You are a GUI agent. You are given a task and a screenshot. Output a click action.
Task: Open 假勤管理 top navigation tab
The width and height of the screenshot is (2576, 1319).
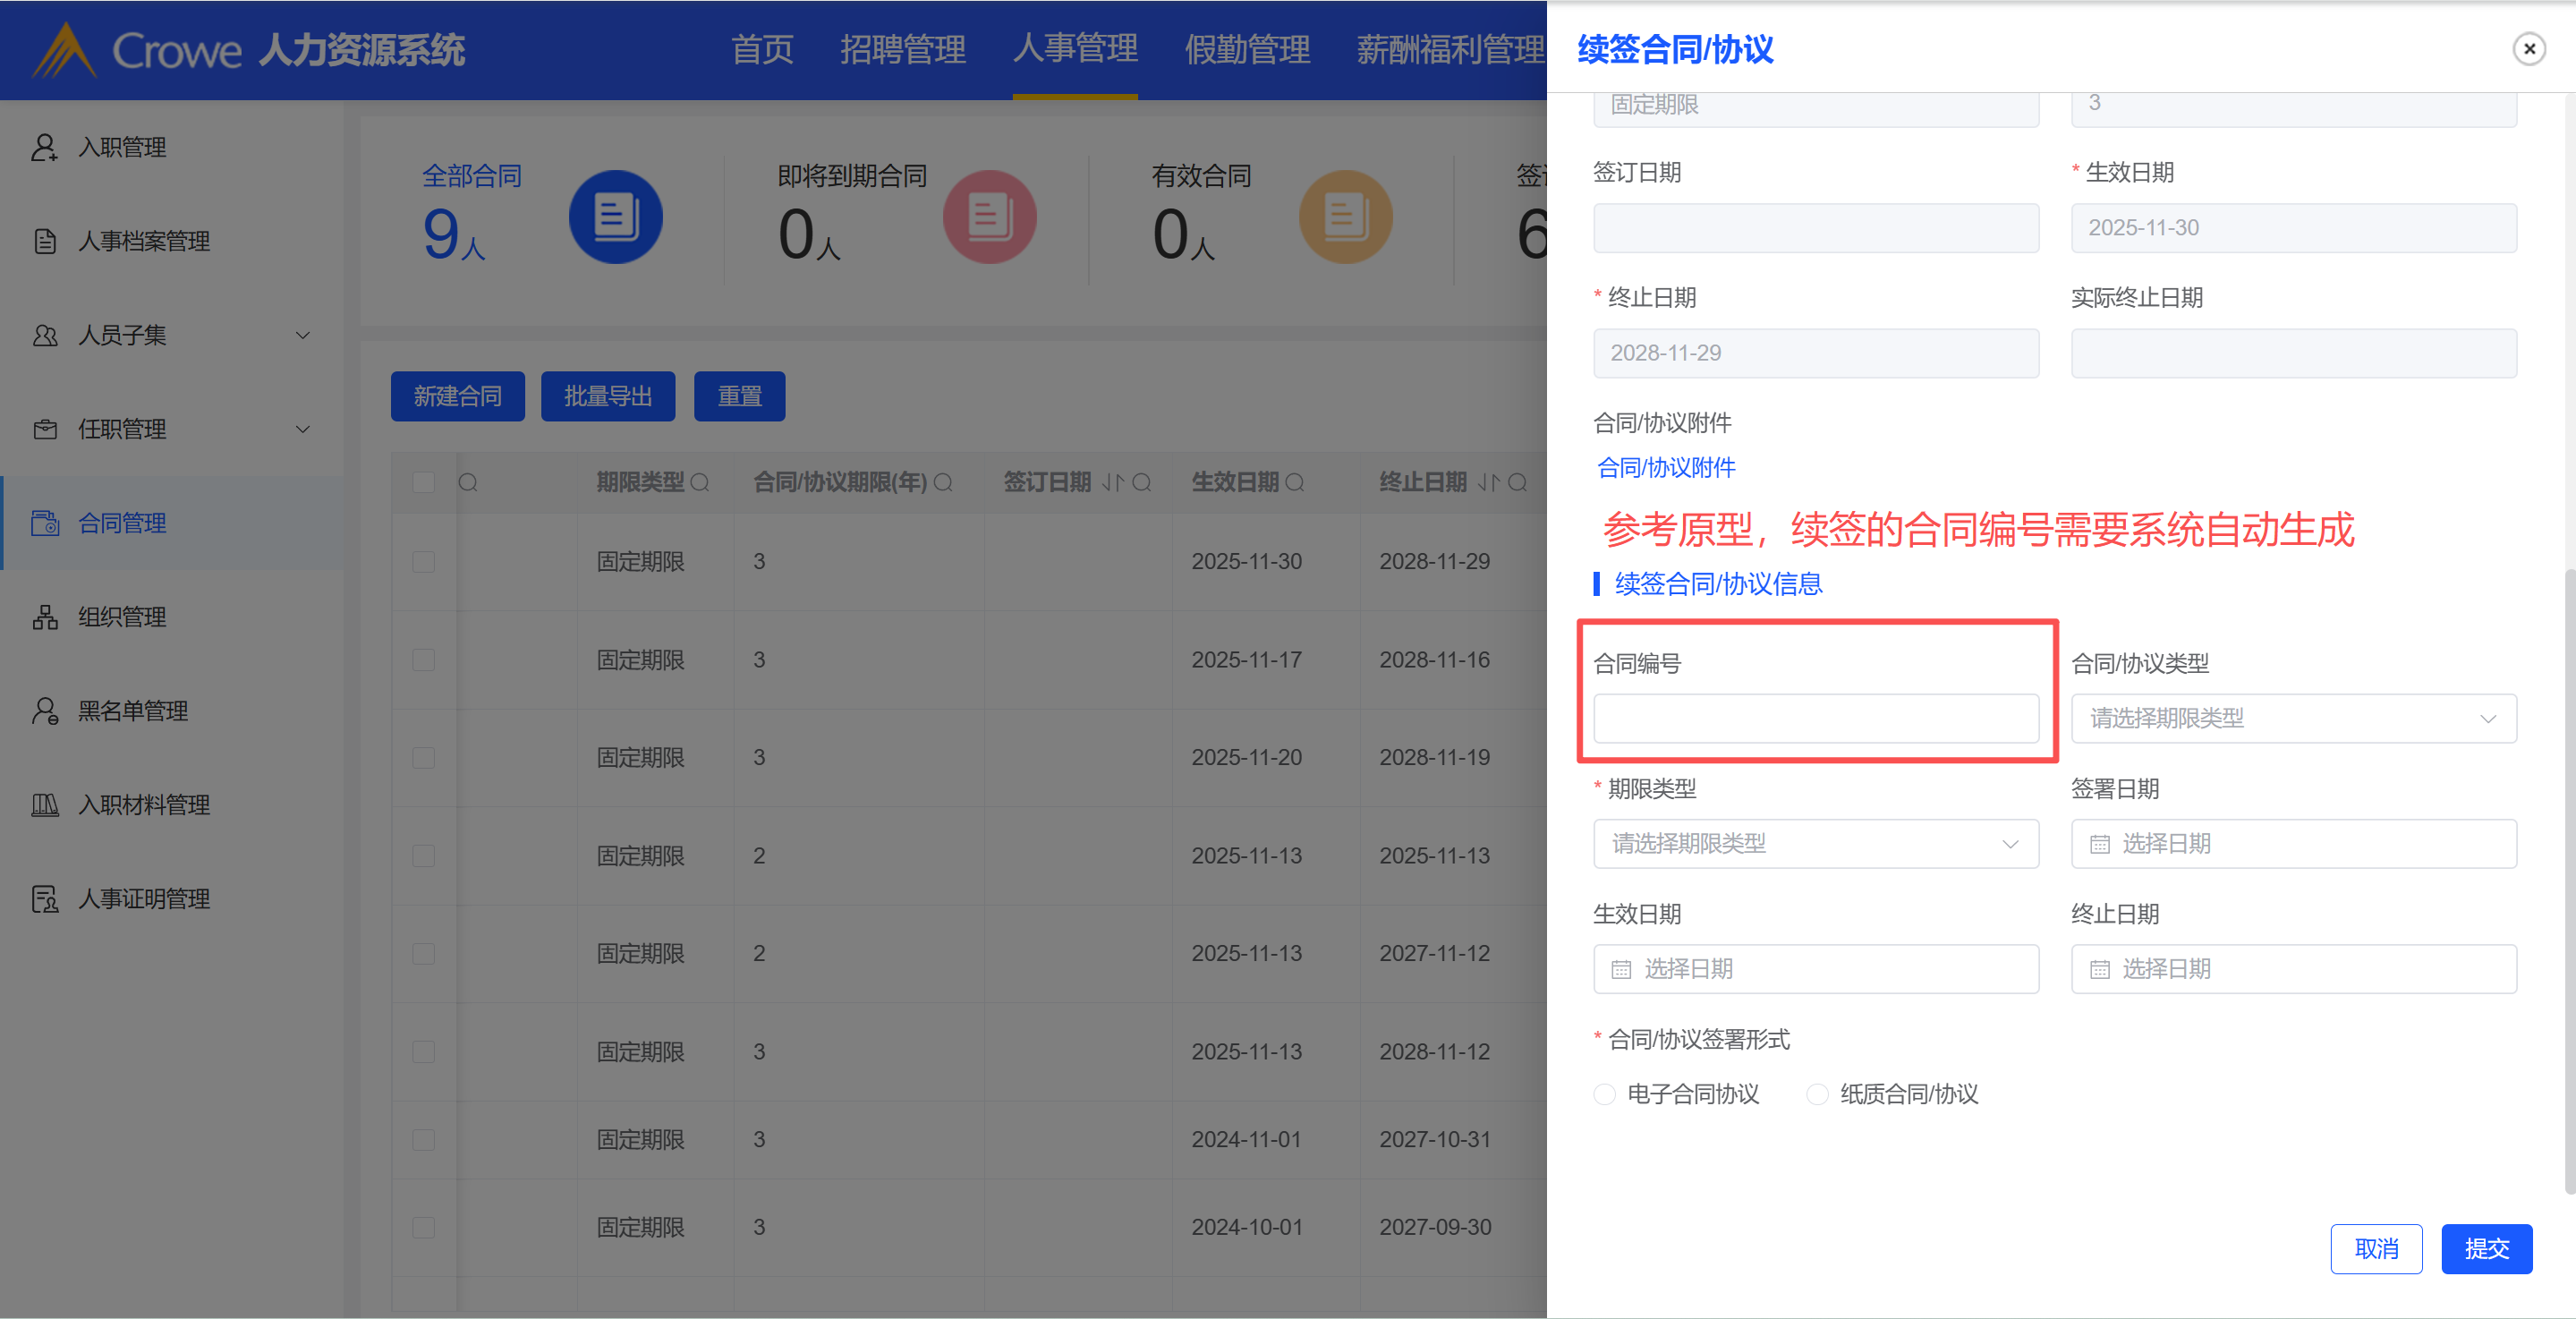tap(1246, 49)
